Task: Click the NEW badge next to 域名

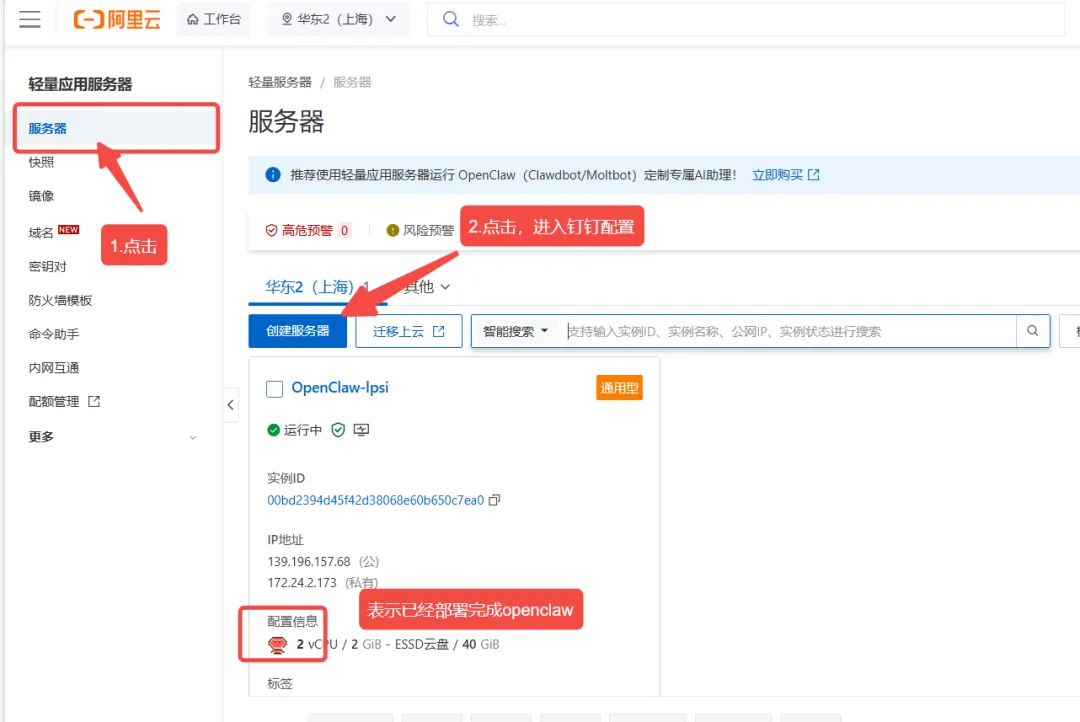Action: (x=68, y=229)
